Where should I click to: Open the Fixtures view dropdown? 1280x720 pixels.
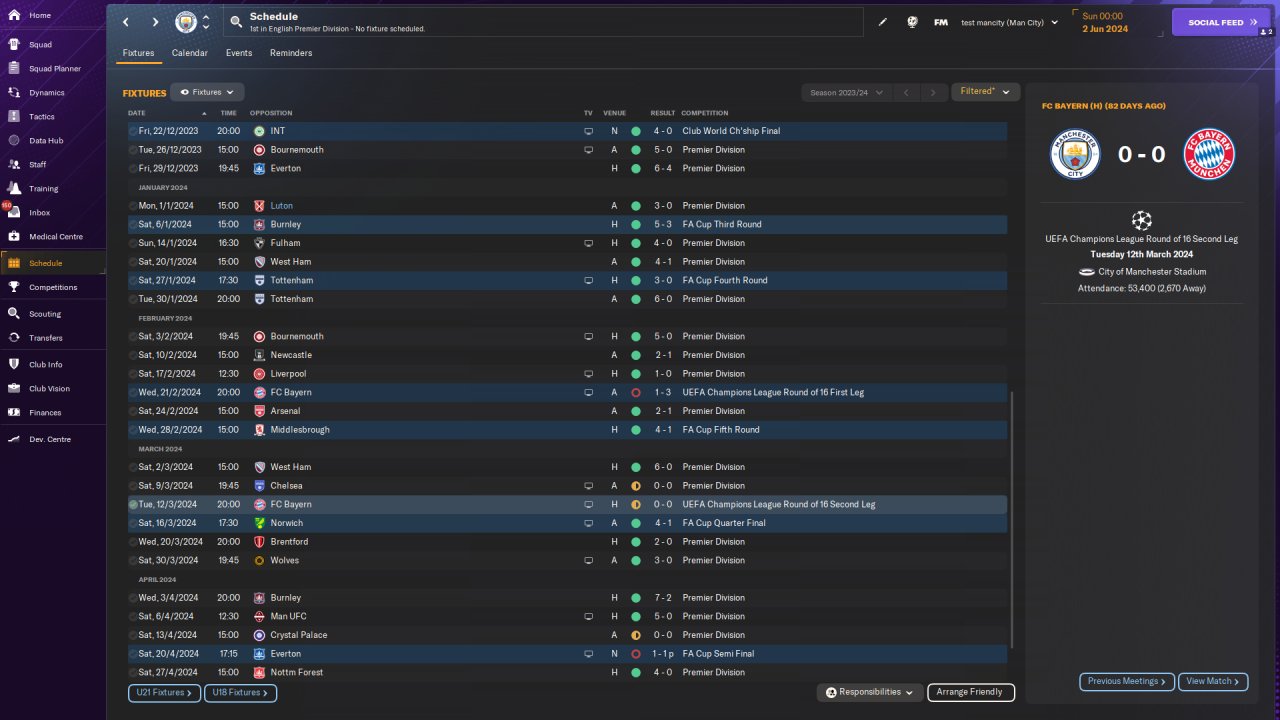[x=207, y=92]
